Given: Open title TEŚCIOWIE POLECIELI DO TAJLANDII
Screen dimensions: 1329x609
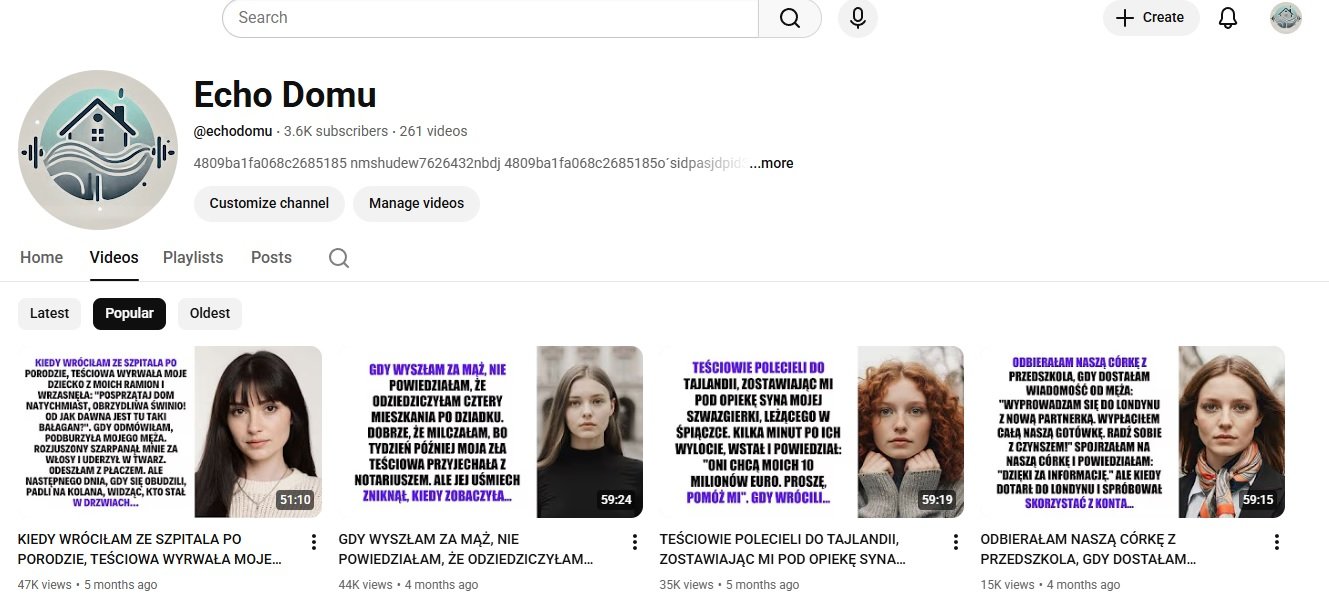Looking at the screenshot, I should click(x=783, y=549).
